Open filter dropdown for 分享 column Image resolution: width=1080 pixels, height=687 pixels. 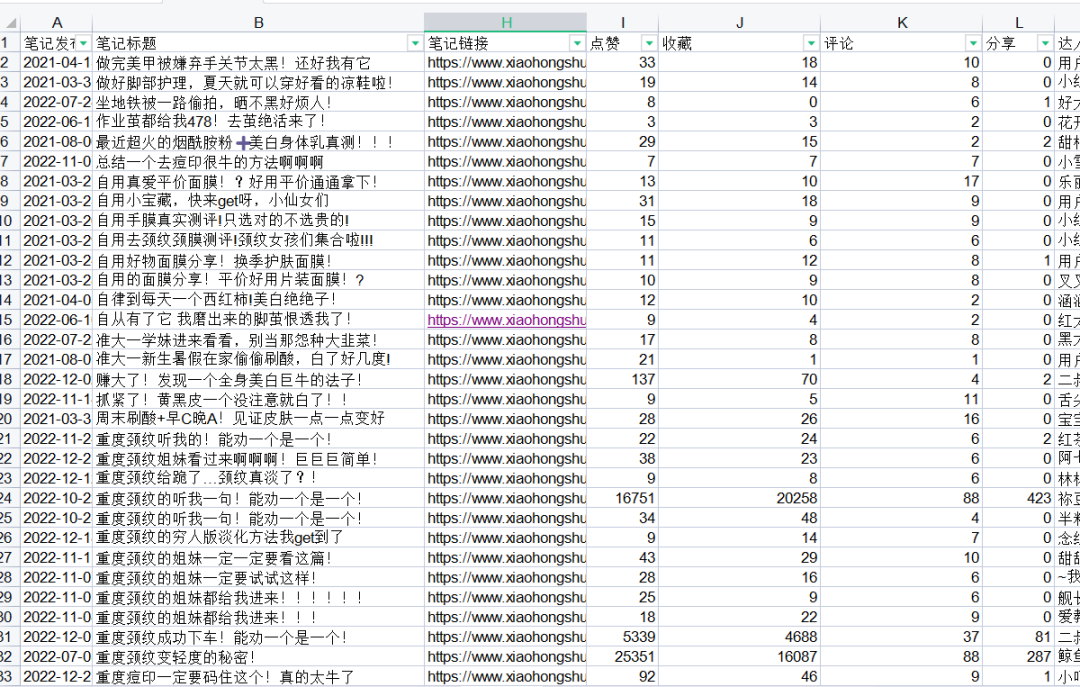[x=1046, y=43]
